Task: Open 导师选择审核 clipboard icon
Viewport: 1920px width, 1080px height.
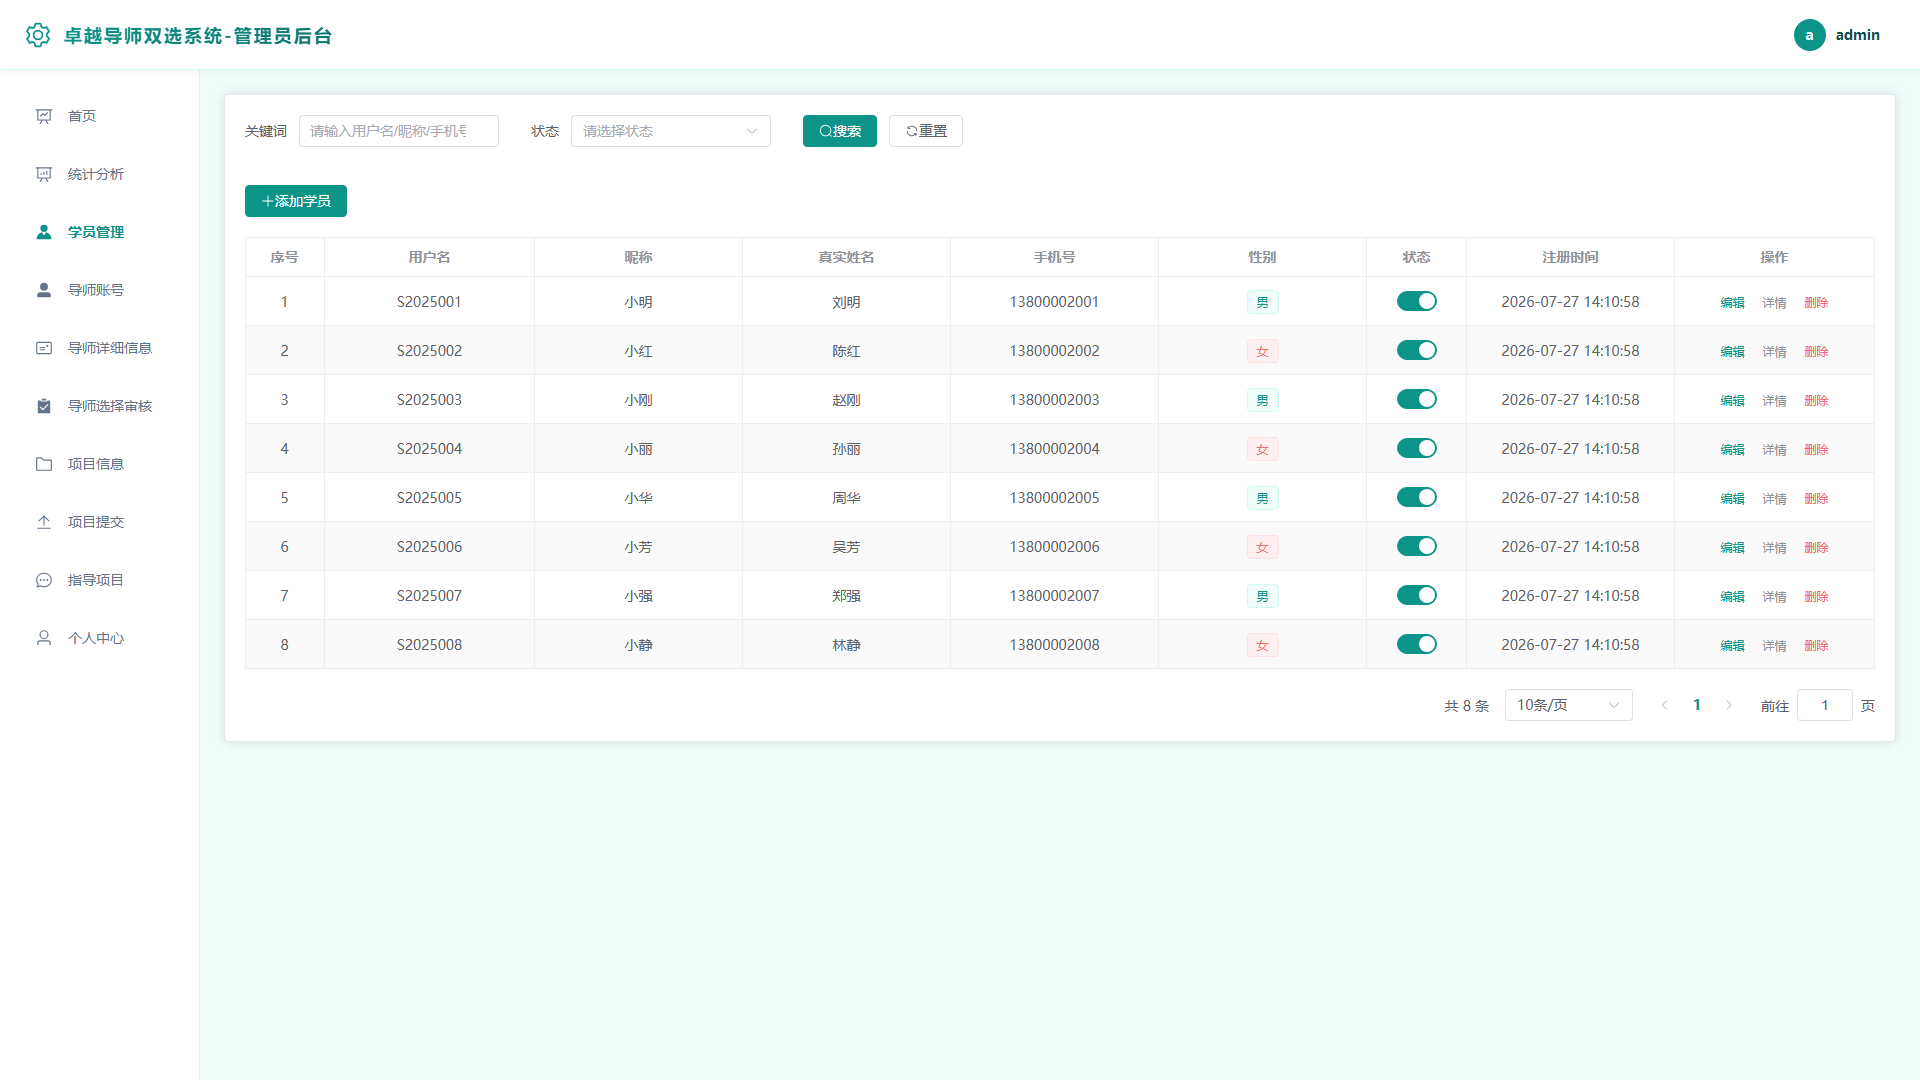Action: point(44,406)
